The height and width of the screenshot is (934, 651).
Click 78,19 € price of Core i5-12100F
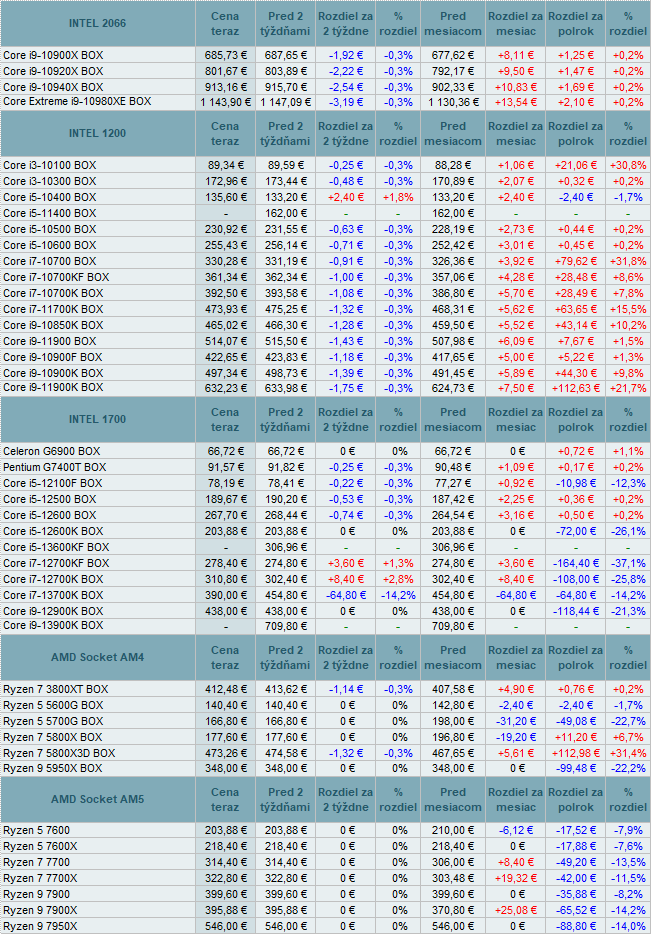(225, 484)
